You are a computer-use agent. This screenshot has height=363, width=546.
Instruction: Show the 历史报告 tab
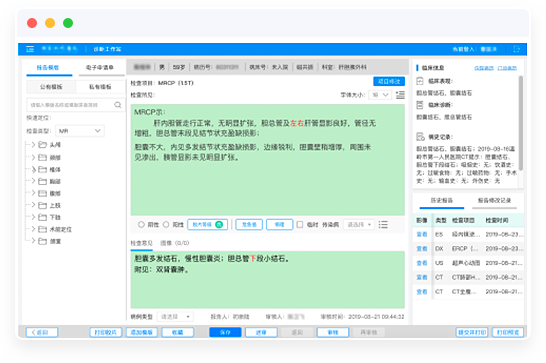(442, 200)
